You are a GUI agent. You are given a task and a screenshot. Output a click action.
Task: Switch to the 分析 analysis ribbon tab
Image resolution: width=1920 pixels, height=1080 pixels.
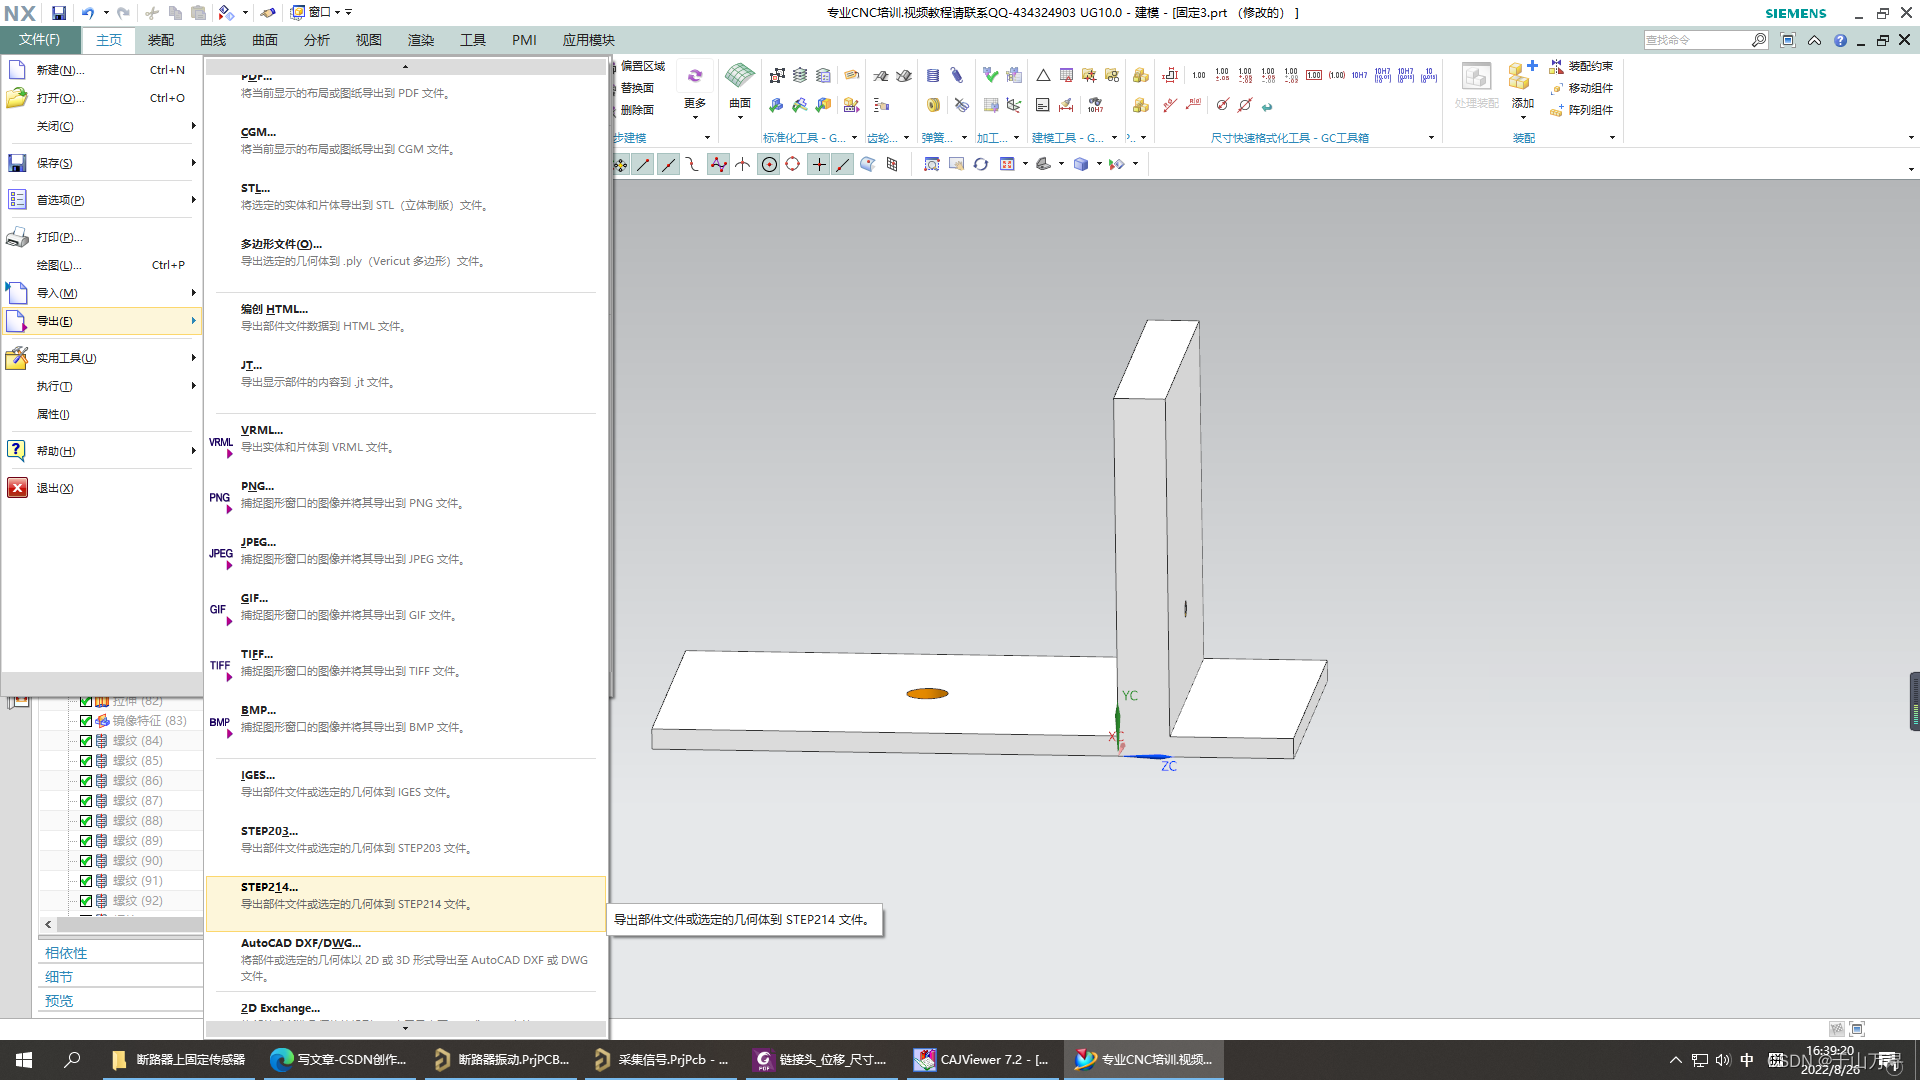click(316, 40)
